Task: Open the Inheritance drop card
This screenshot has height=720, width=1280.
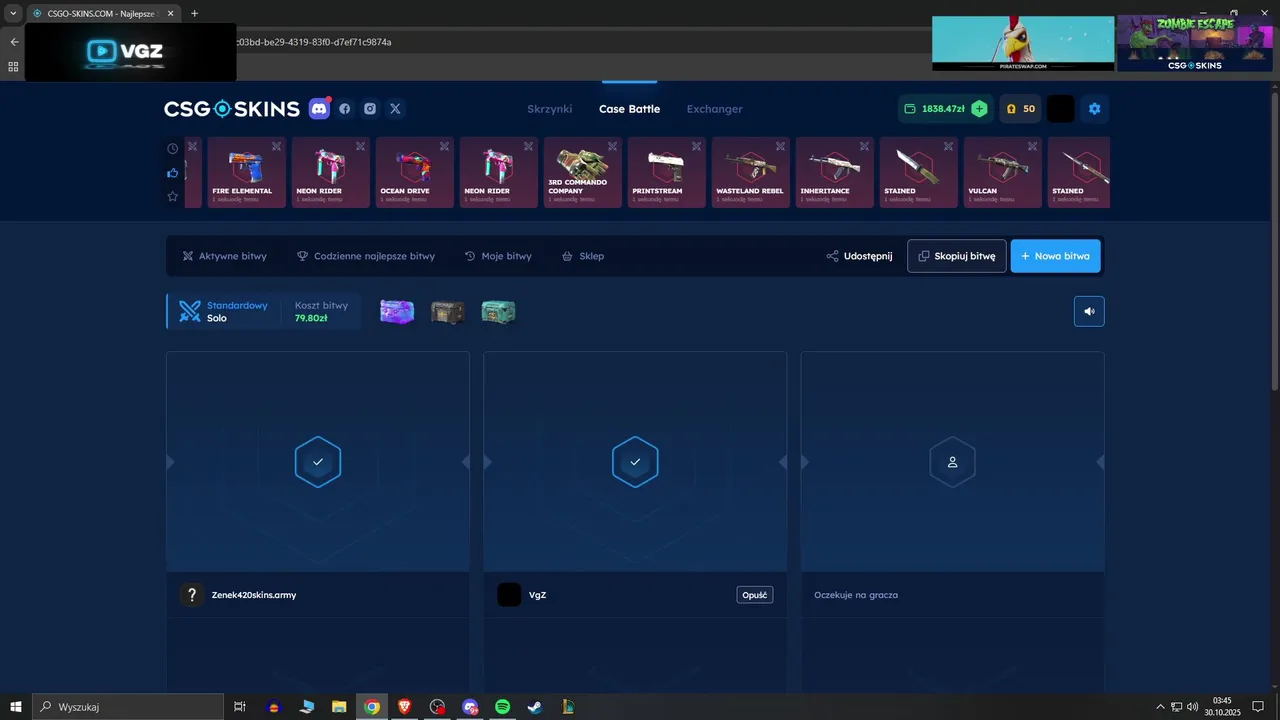Action: [x=834, y=172]
